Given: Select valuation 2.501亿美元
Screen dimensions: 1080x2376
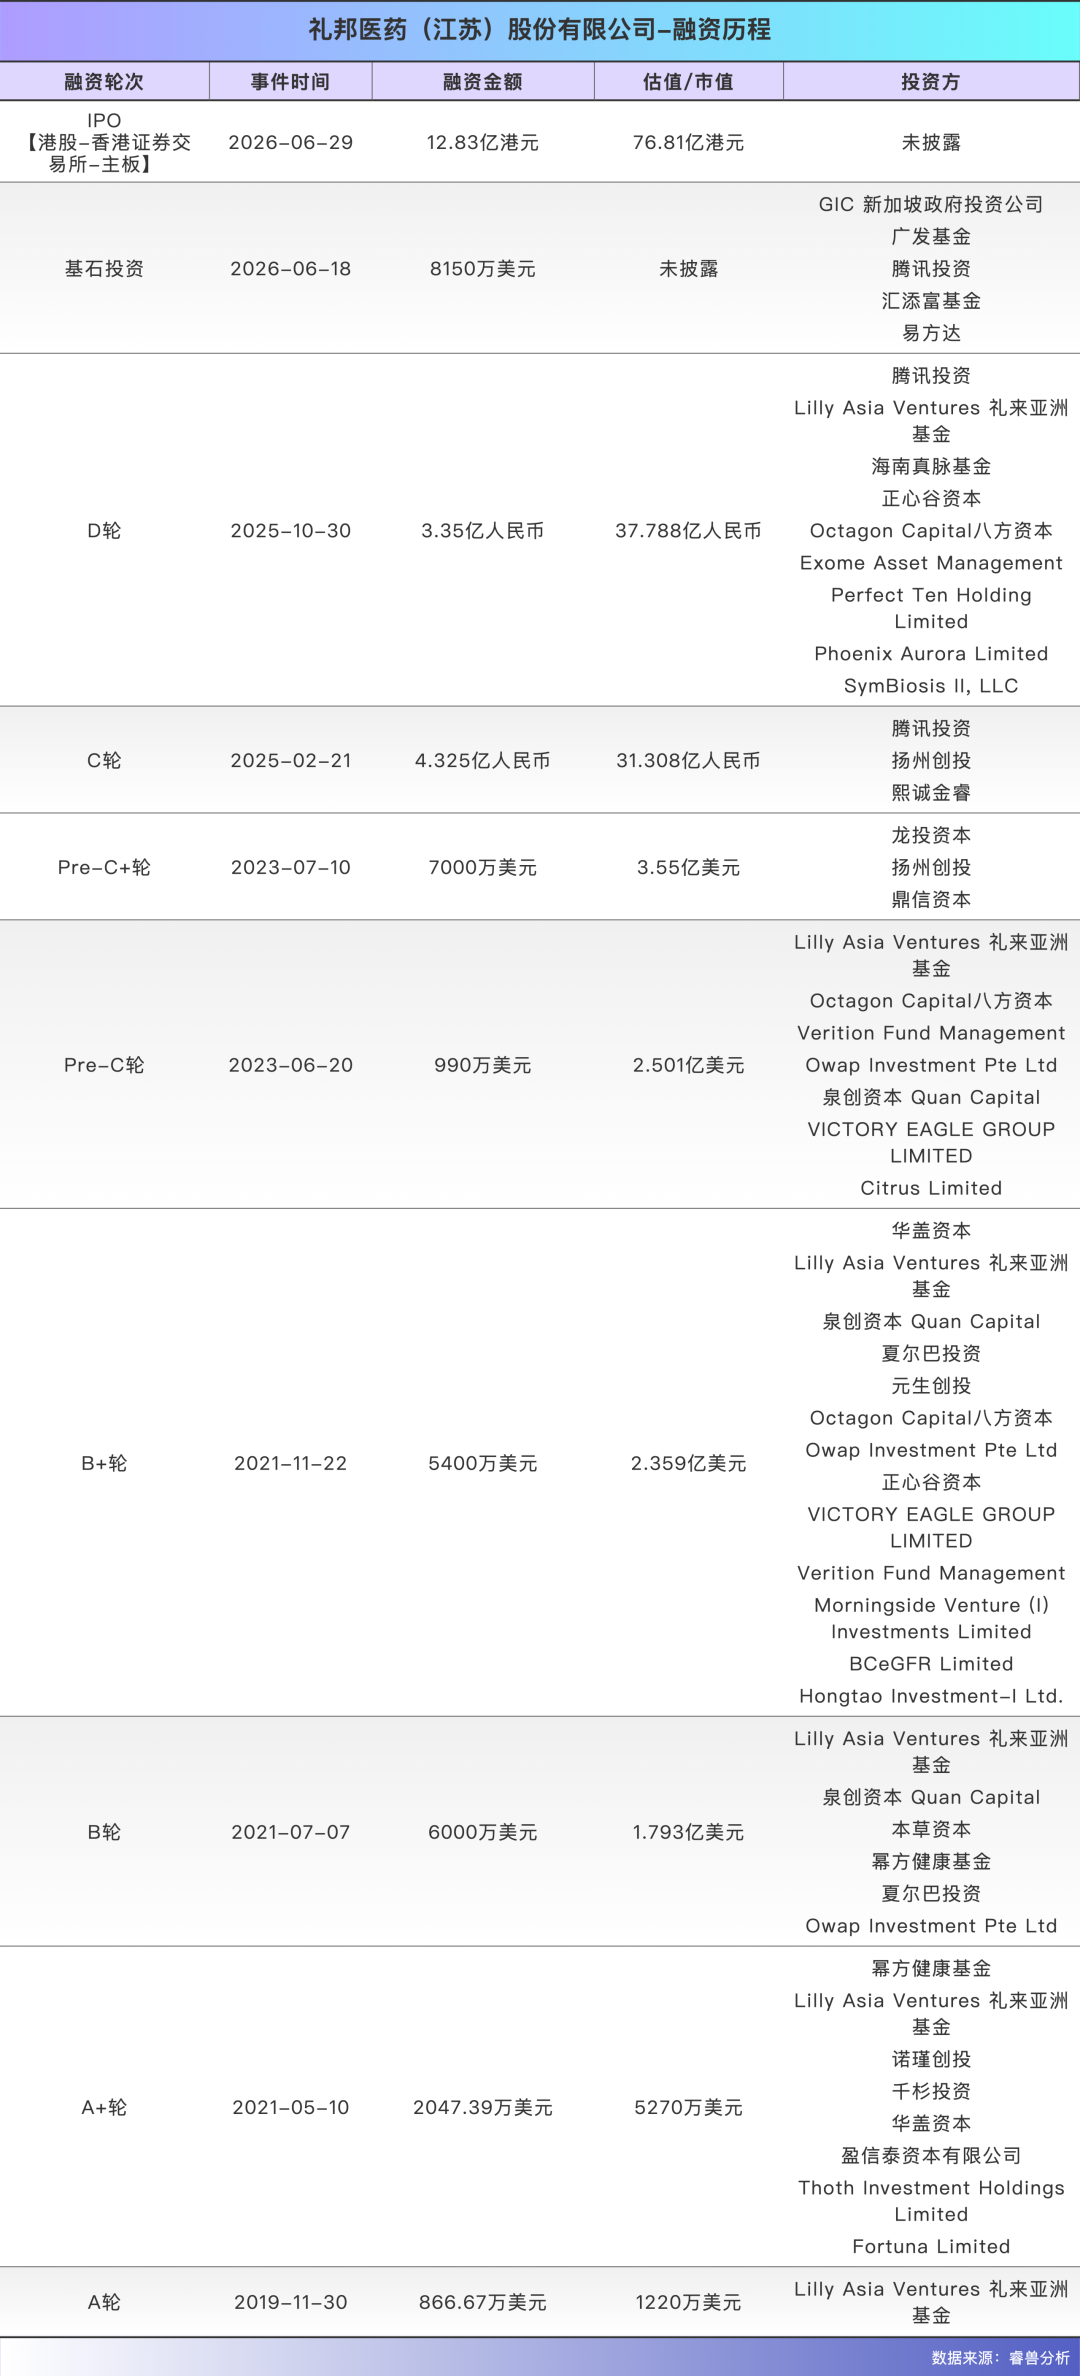Looking at the screenshot, I should click(688, 1066).
